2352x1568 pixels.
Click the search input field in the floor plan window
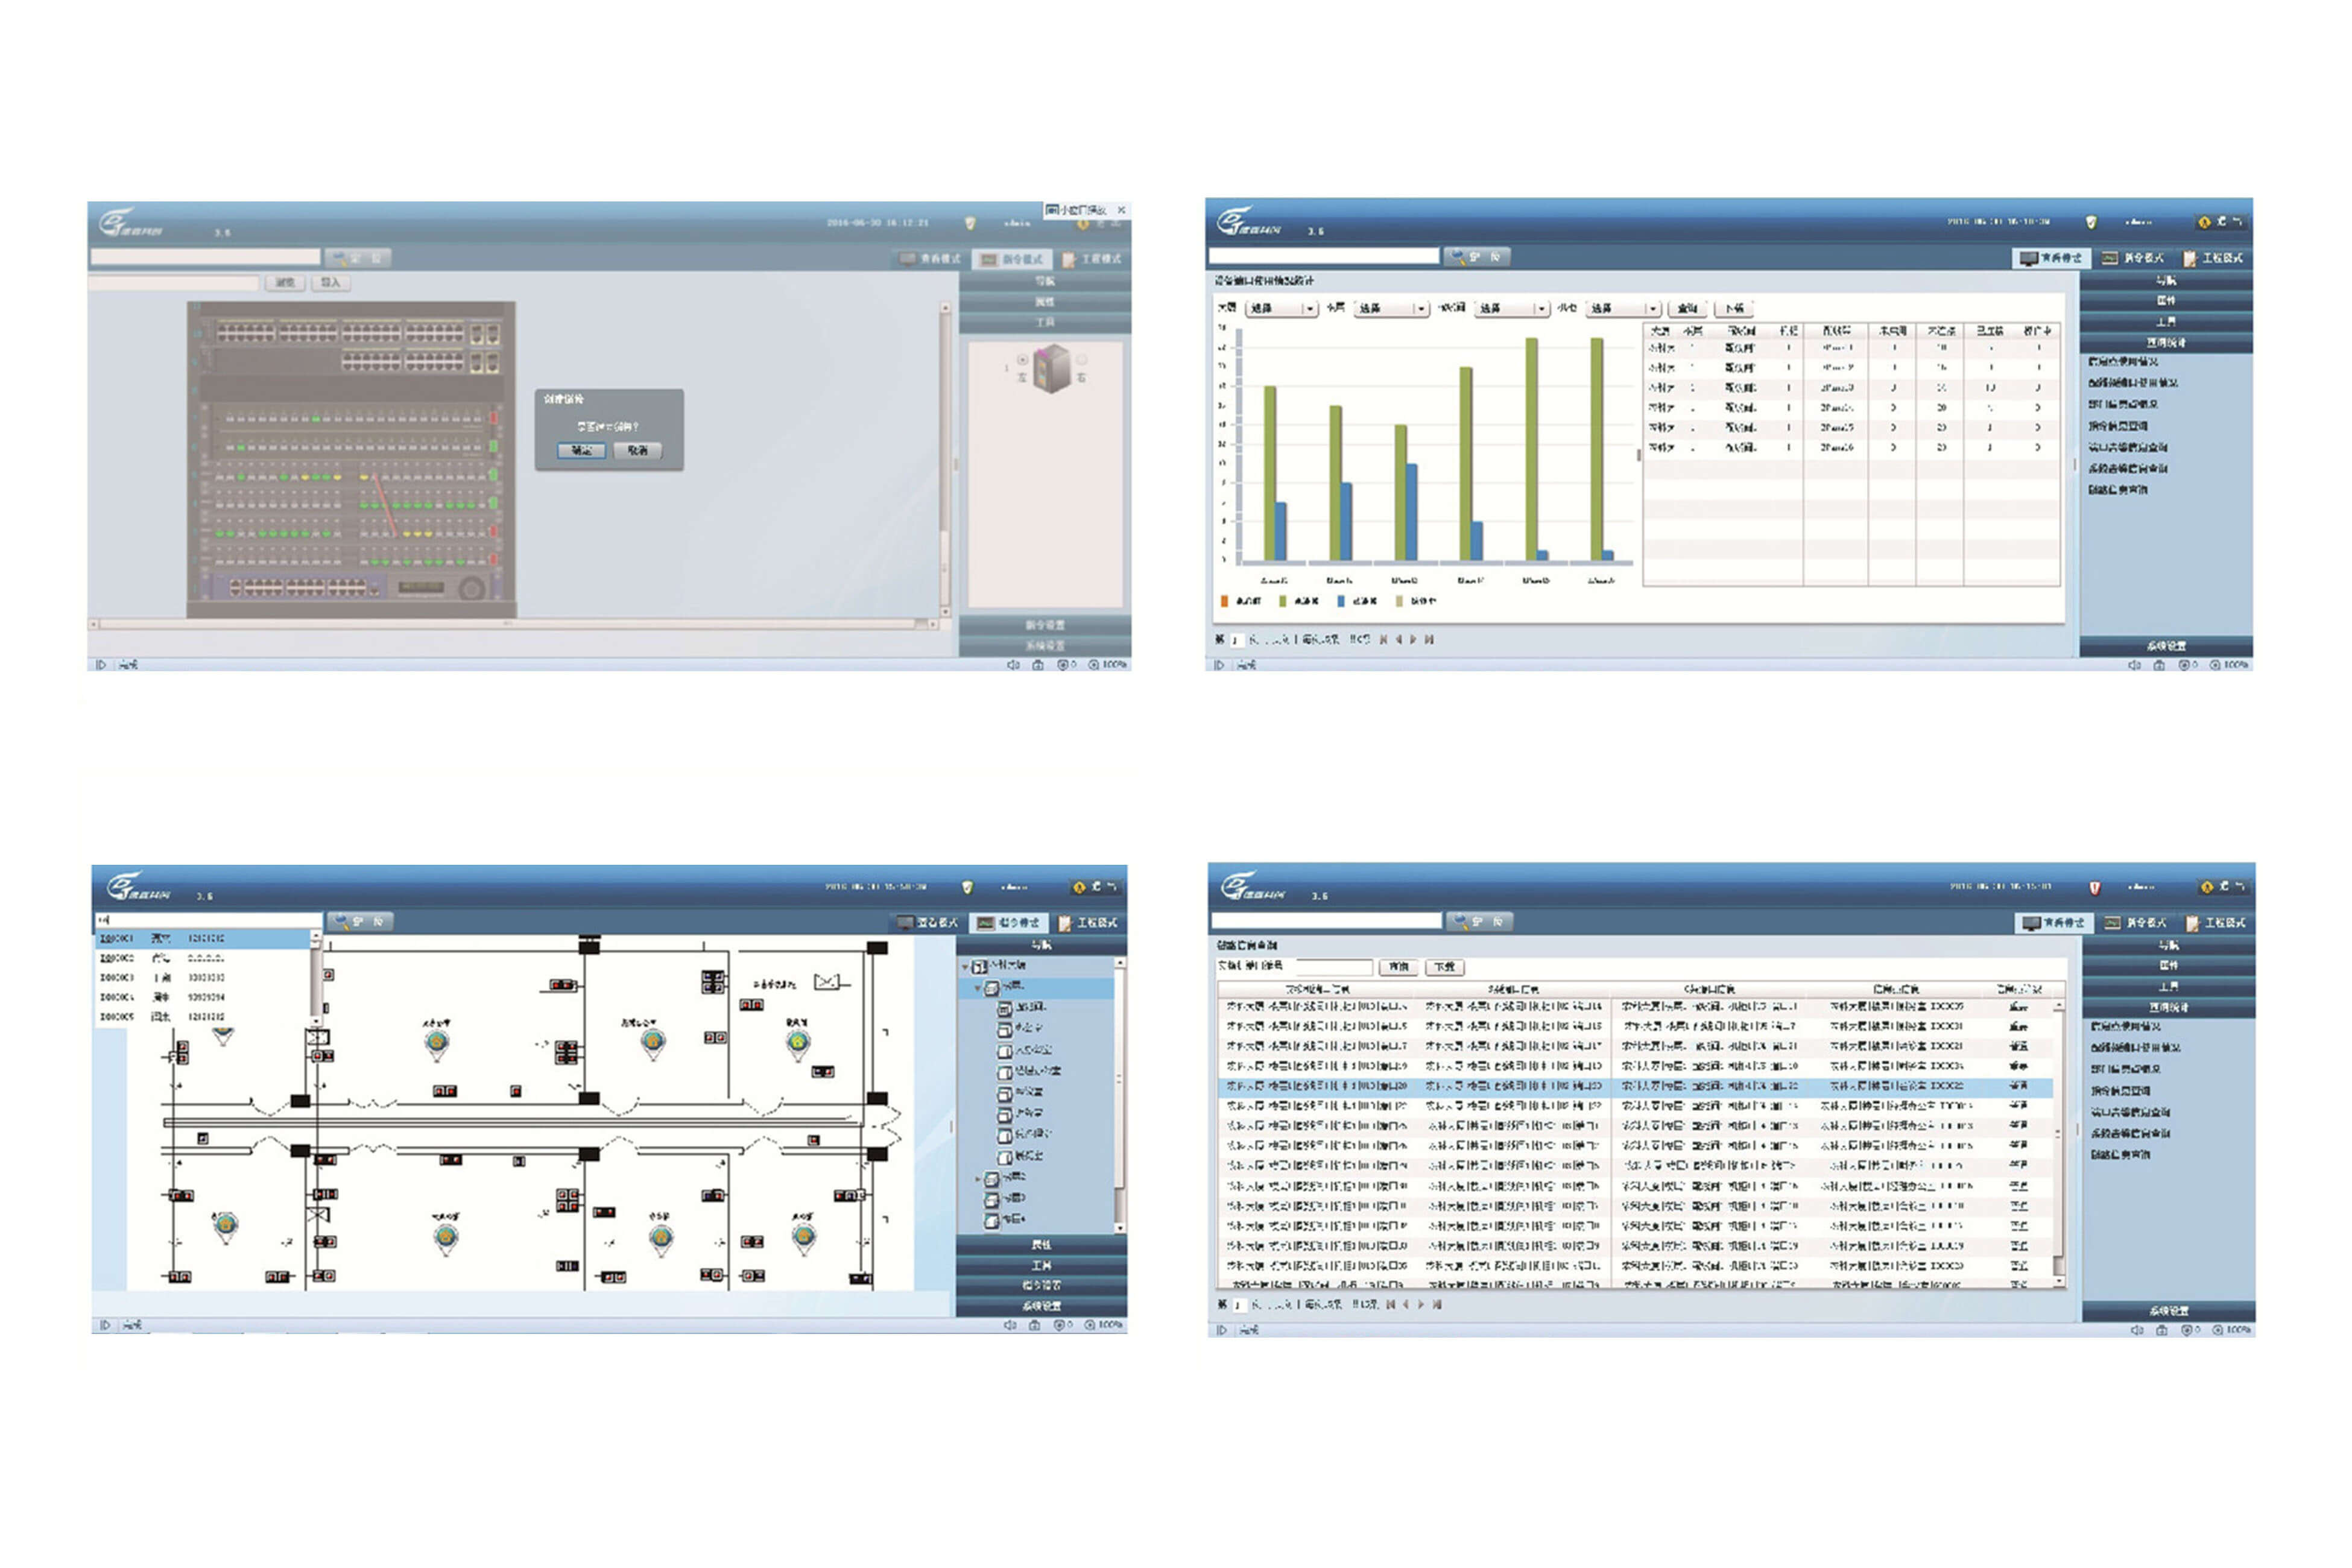(x=209, y=920)
